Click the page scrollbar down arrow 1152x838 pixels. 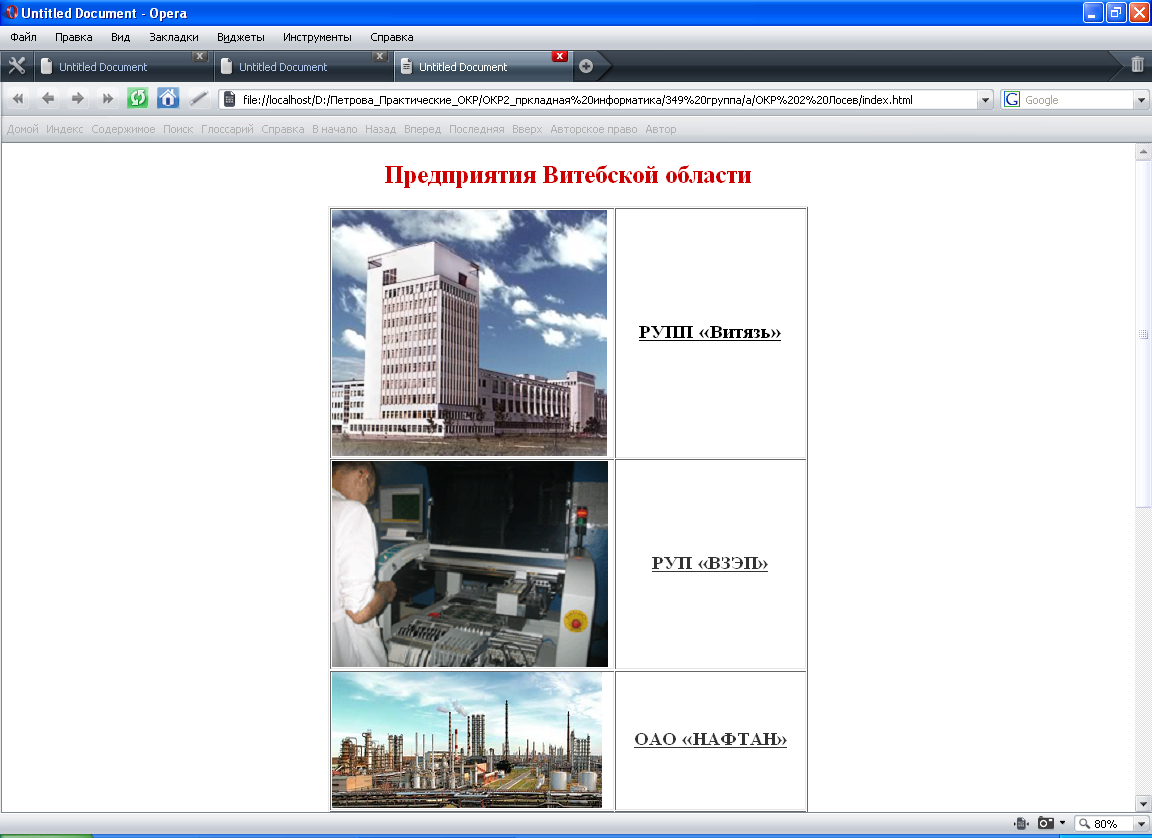[1142, 803]
